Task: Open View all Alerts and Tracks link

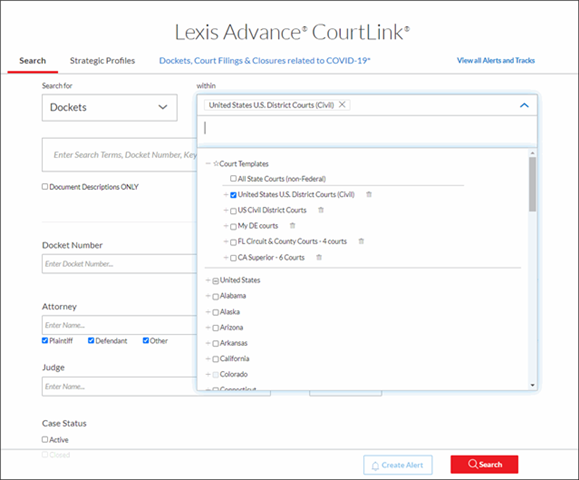Action: [496, 60]
